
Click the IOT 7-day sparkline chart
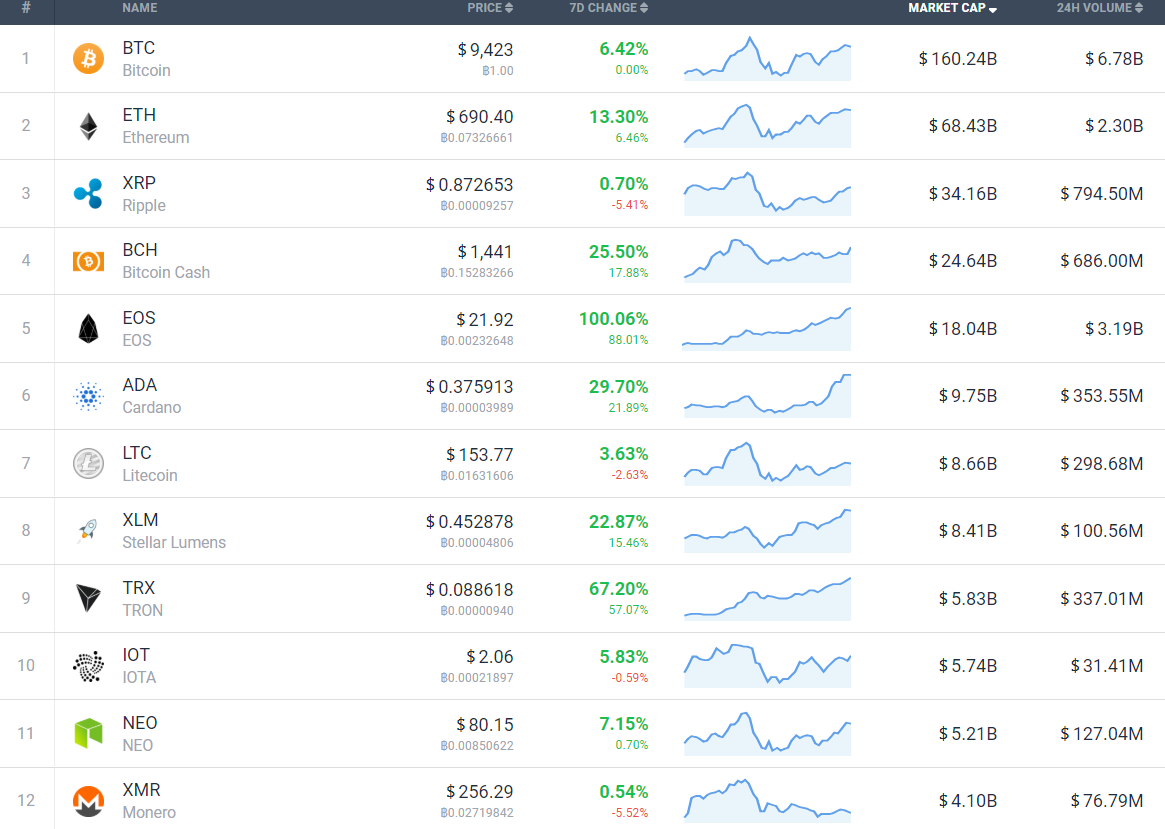coord(767,666)
